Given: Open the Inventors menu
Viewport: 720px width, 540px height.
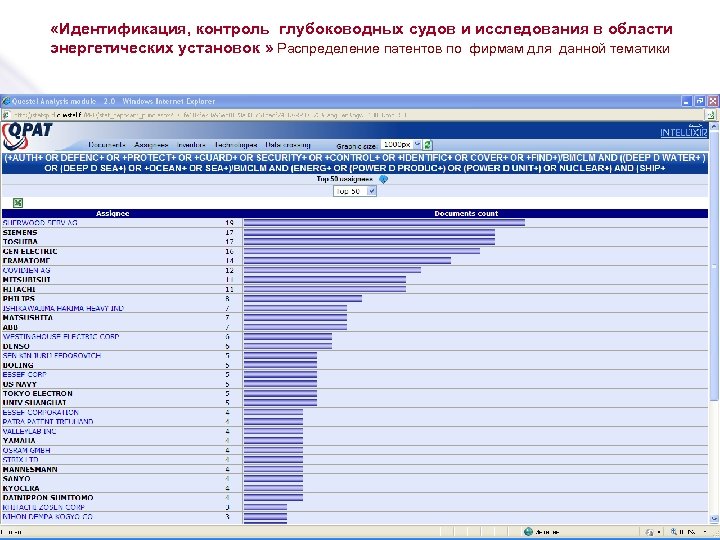Looking at the screenshot, I should 191,145.
